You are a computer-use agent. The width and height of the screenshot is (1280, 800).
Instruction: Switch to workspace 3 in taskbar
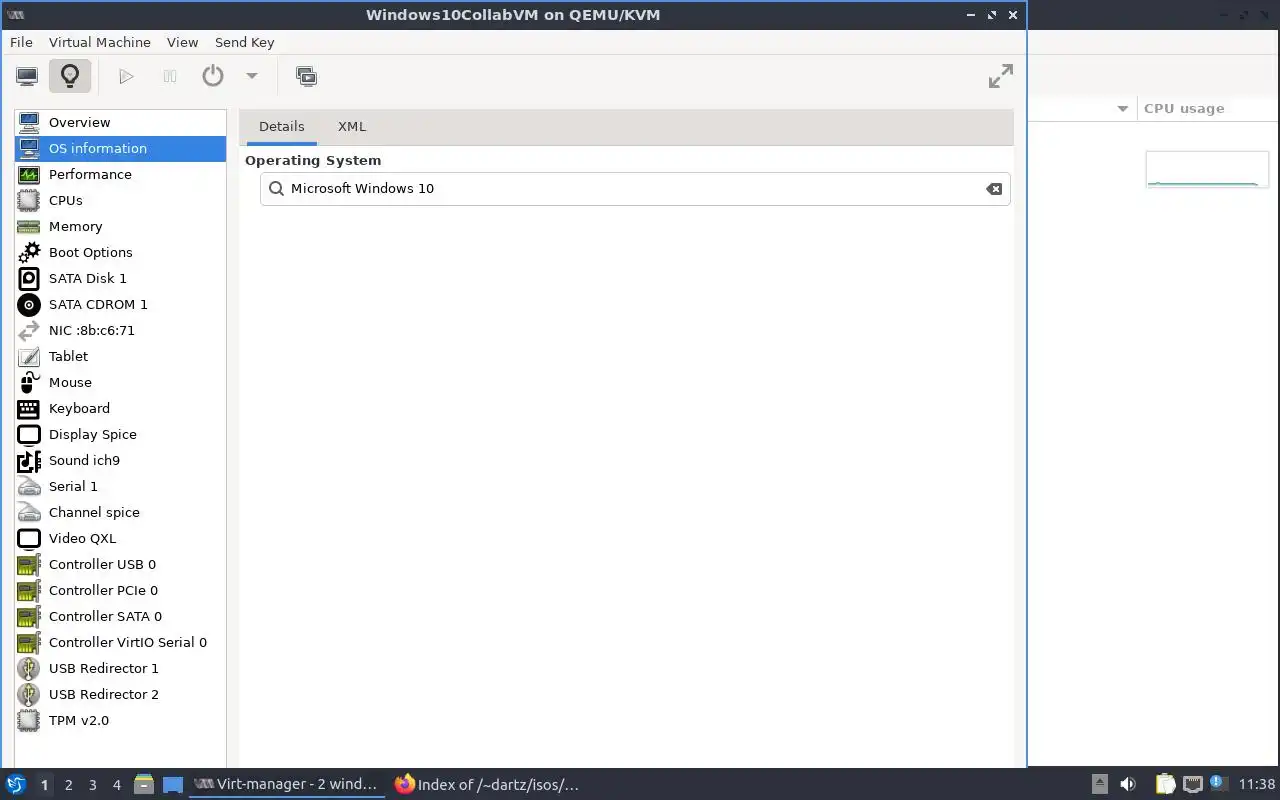coord(93,785)
